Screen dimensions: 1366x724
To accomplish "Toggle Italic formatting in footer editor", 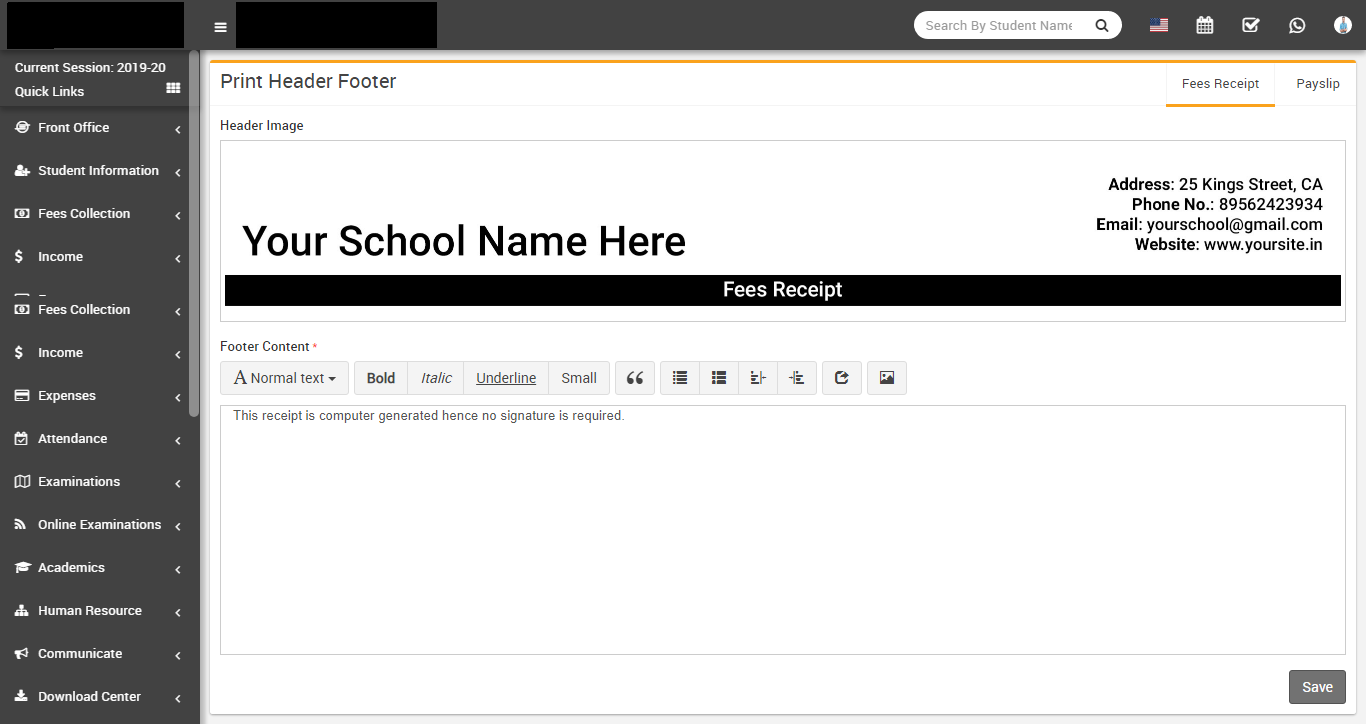I will [x=435, y=378].
